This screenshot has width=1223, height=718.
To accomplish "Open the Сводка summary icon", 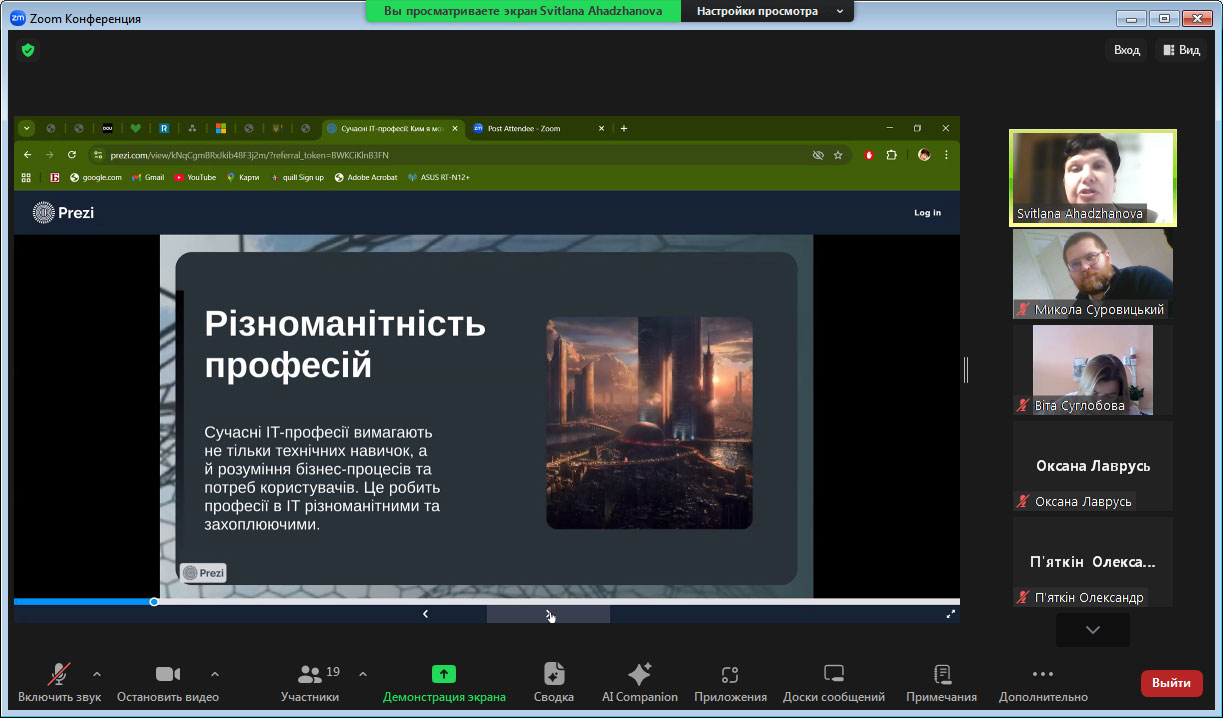I will point(553,674).
